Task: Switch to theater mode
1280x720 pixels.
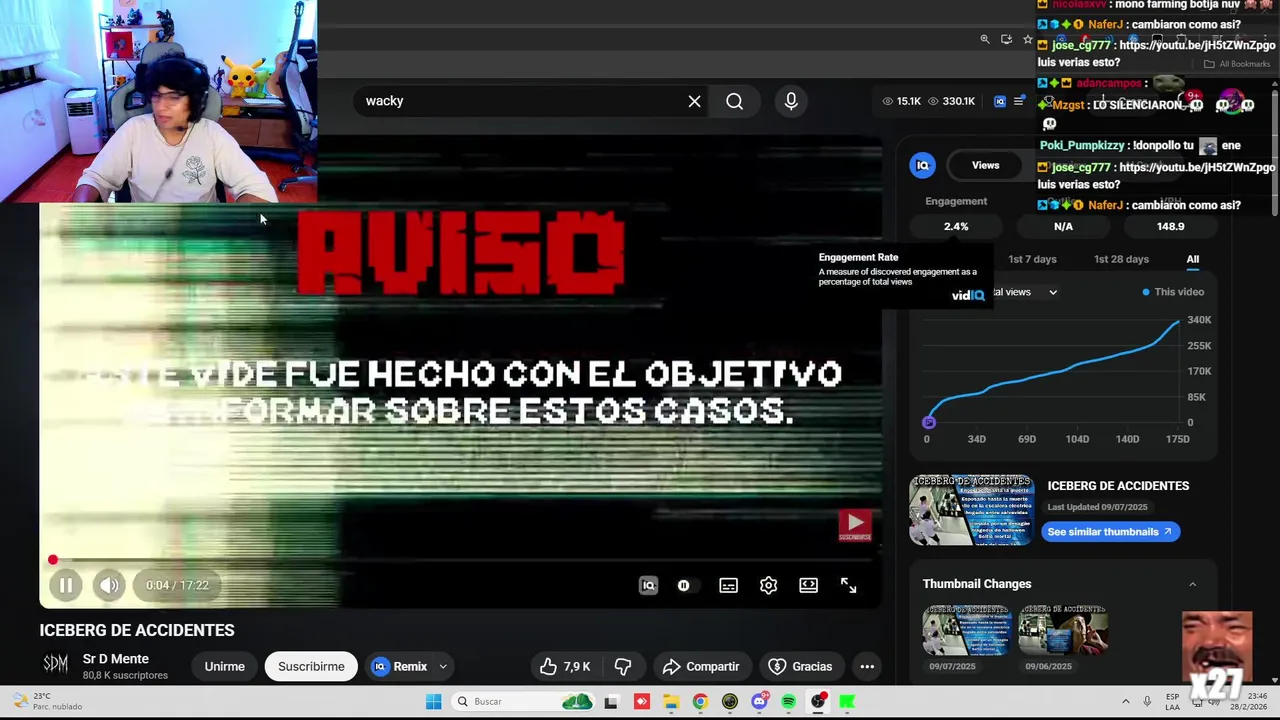Action: [808, 586]
